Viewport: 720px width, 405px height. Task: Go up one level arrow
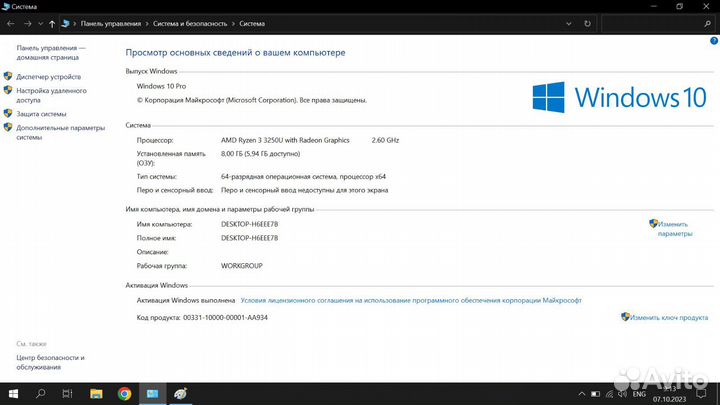click(x=52, y=24)
